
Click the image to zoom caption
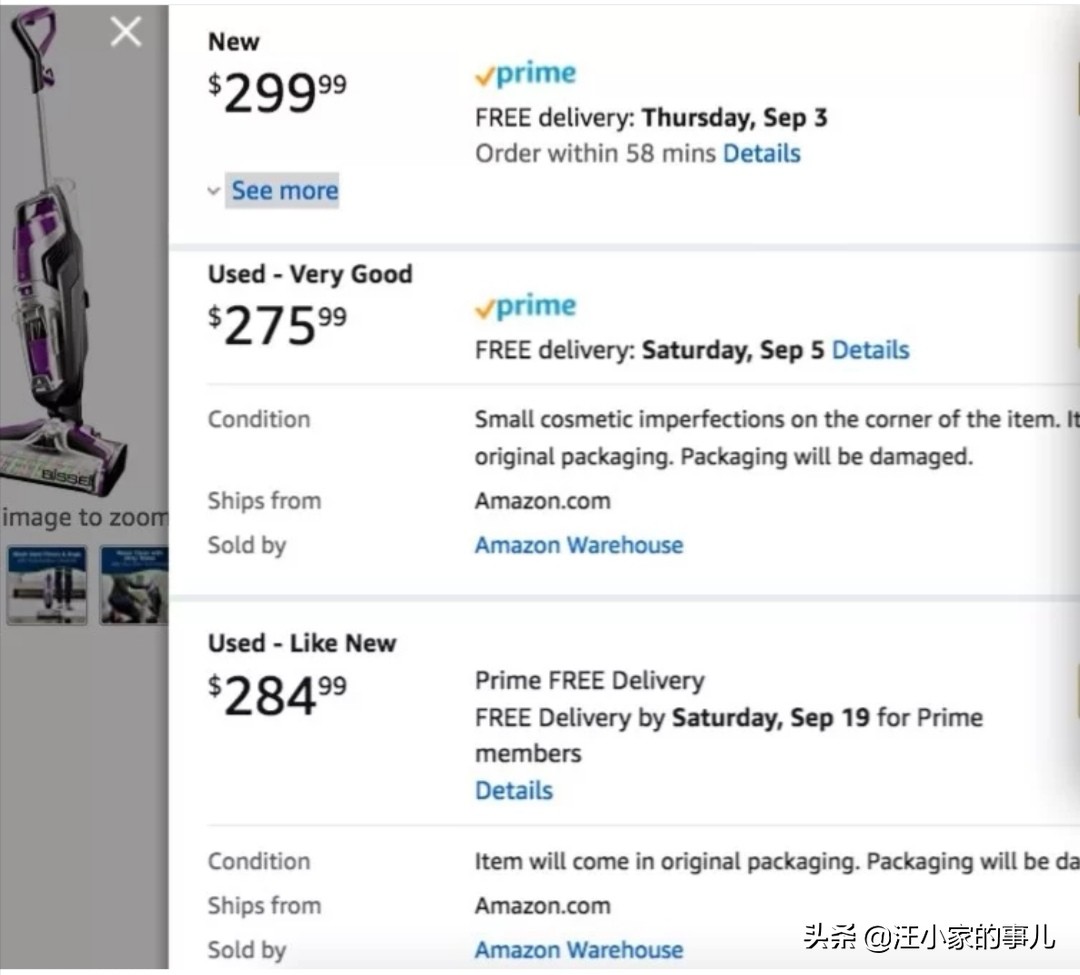click(x=84, y=517)
